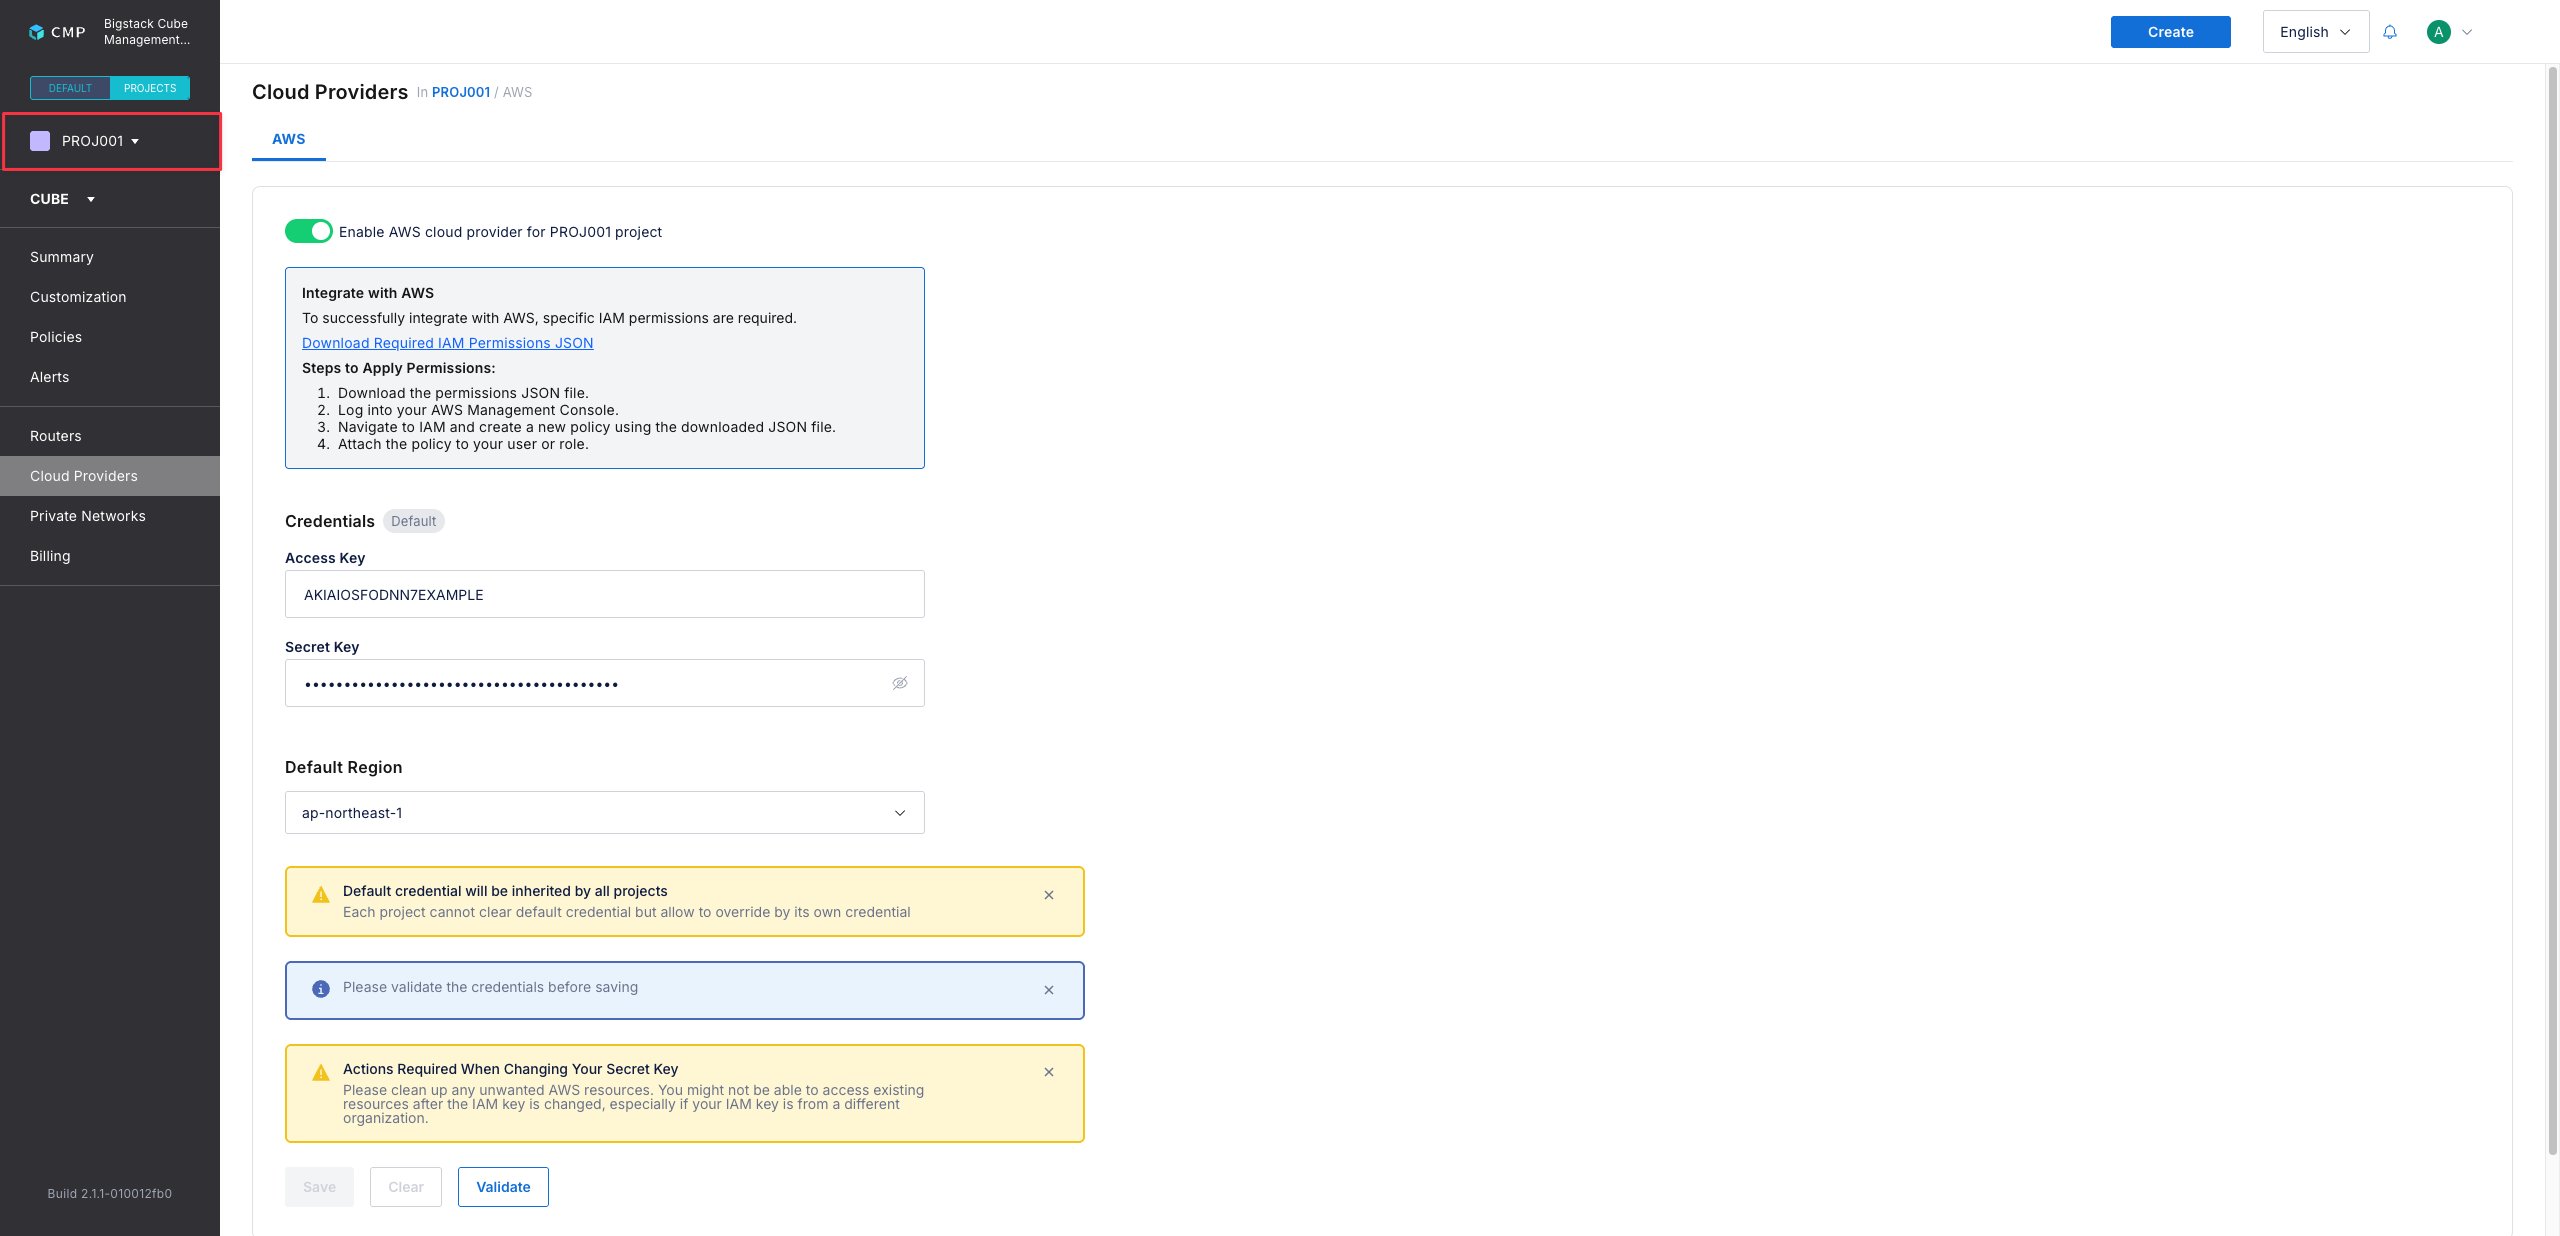This screenshot has width=2560, height=1236.
Task: Switch to PROJECTS scope toggle
Action: (150, 88)
